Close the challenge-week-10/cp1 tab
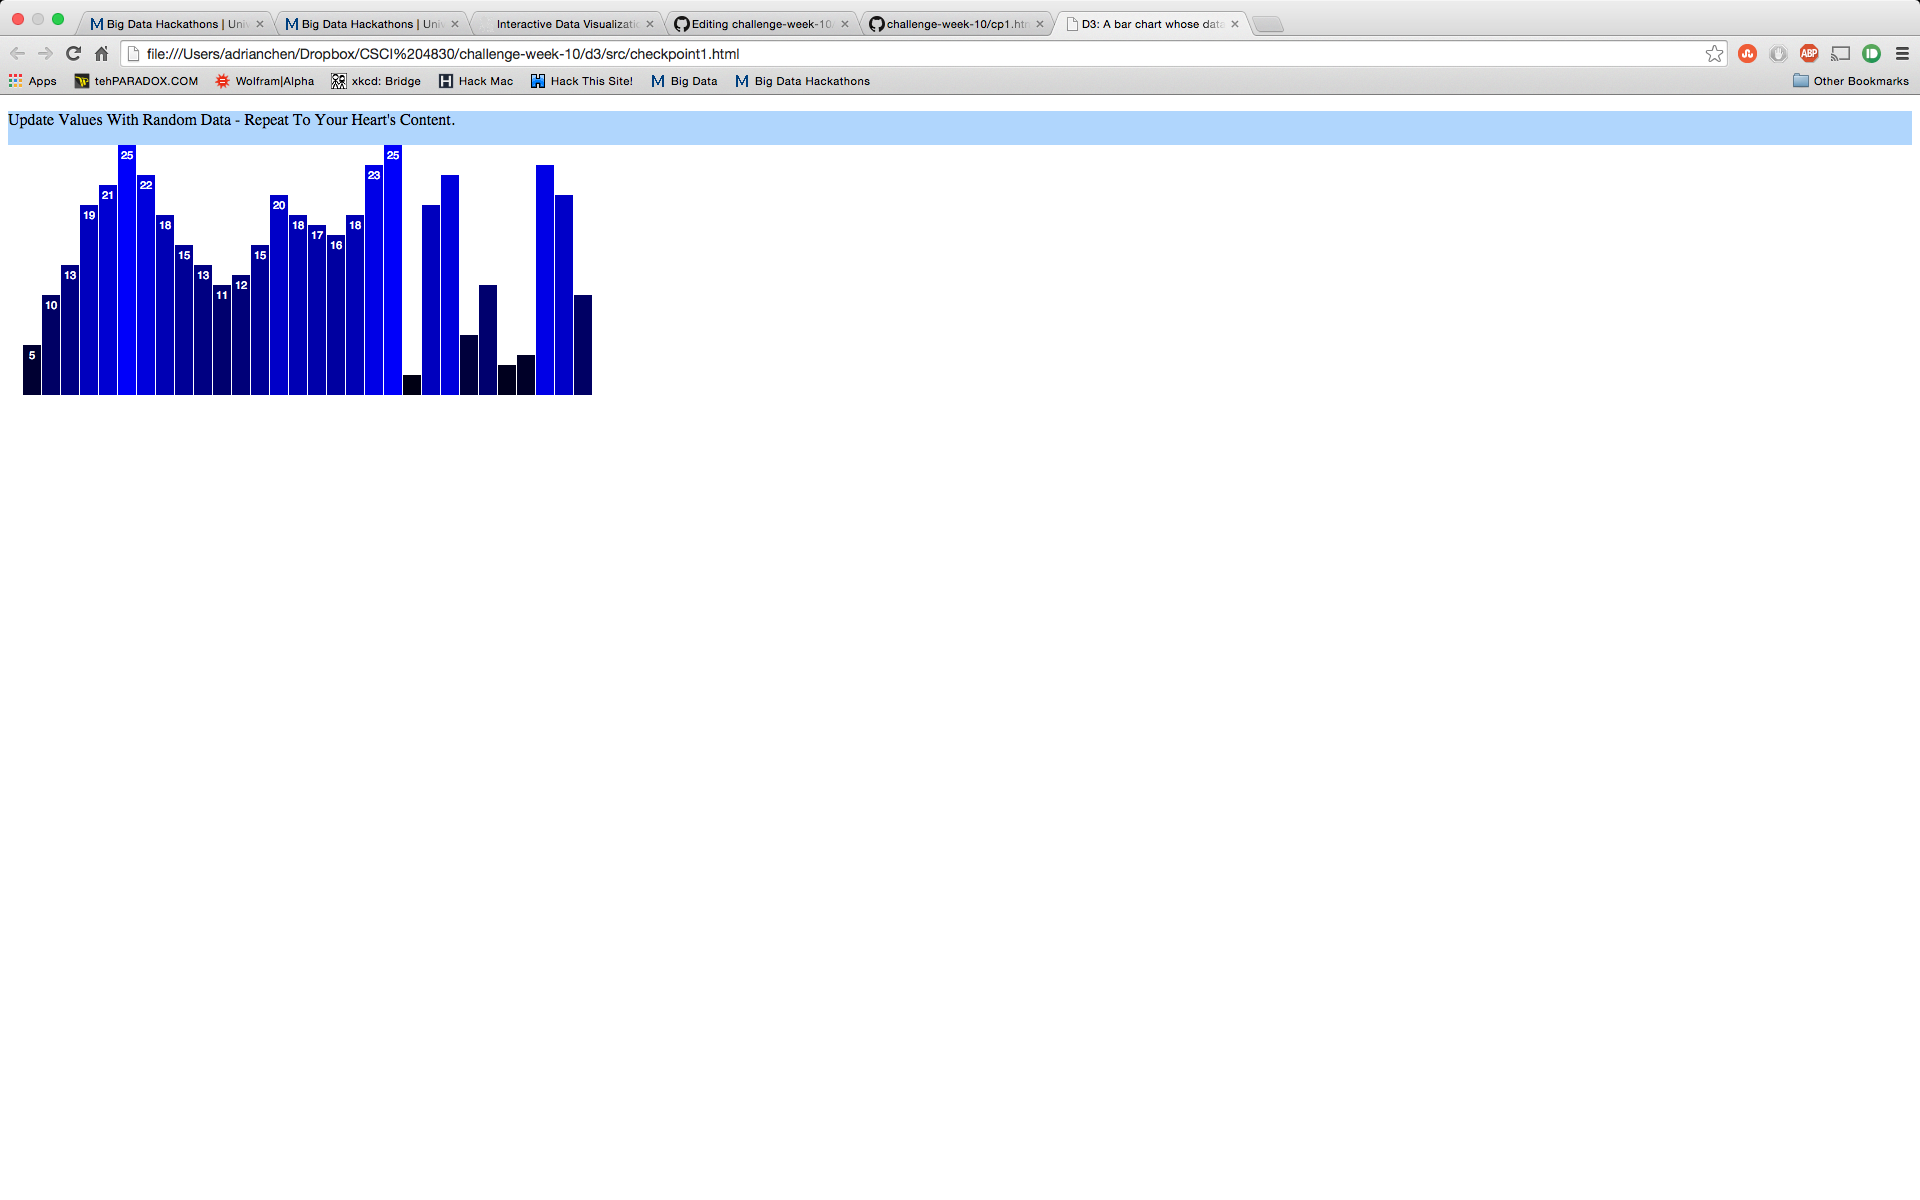This screenshot has height=1200, width=1920. [x=1040, y=24]
